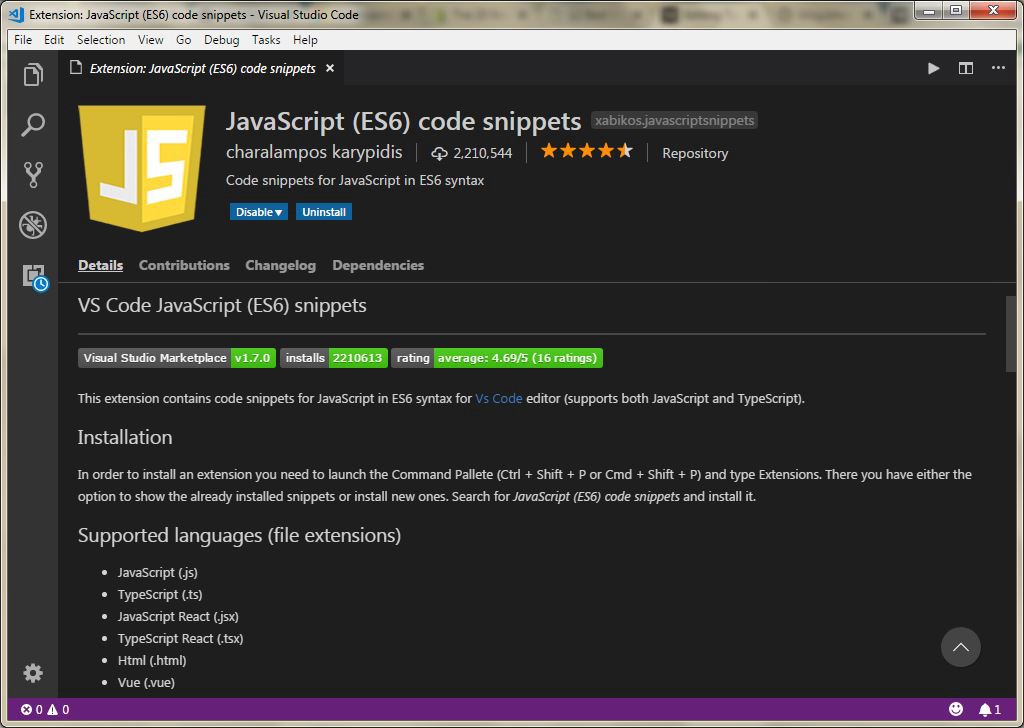Open the Extensions view with pending update

33,277
